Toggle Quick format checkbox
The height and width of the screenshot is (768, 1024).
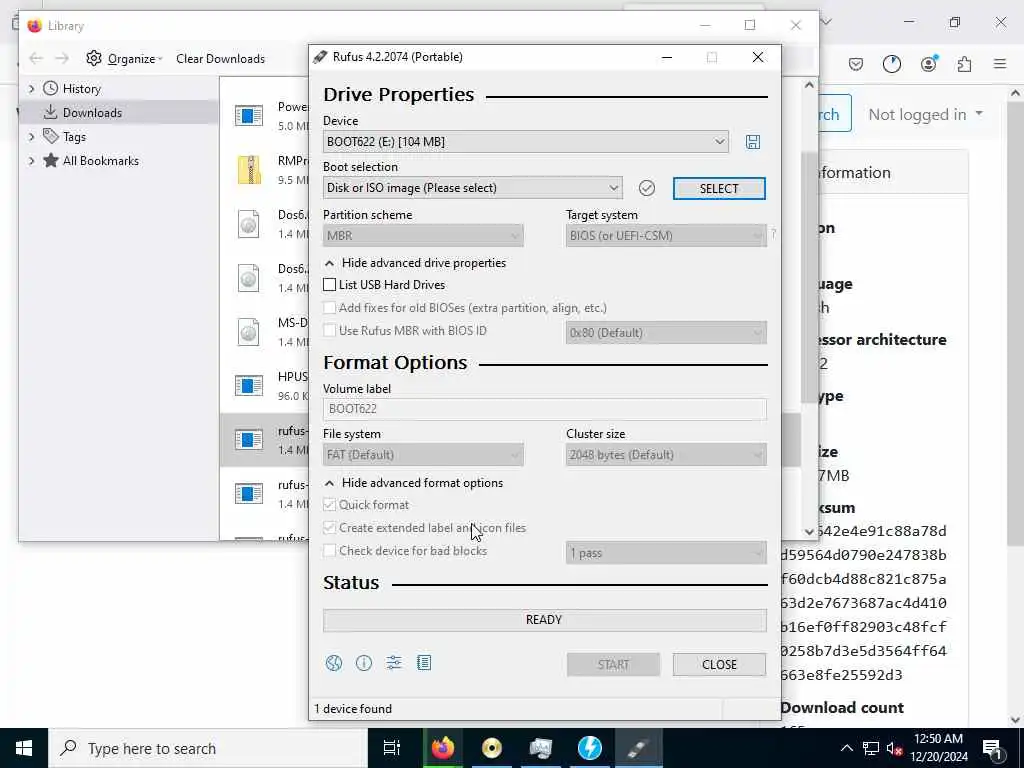[x=330, y=505]
